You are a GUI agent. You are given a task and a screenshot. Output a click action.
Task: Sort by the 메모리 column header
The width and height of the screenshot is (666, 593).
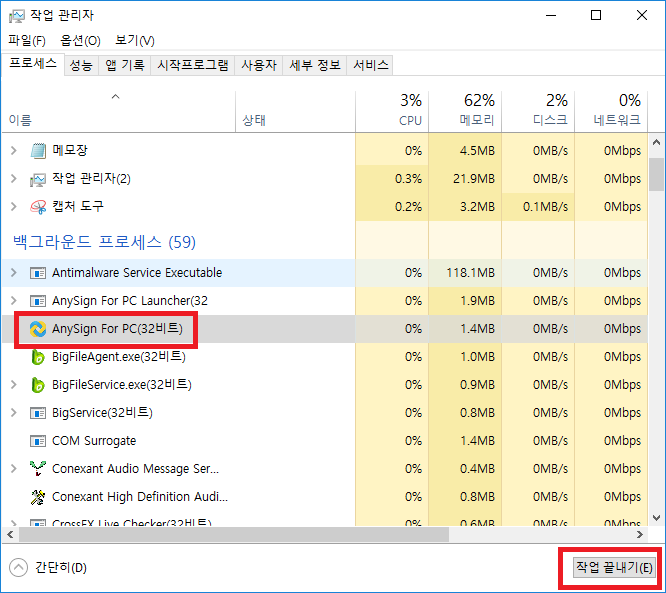tap(465, 111)
